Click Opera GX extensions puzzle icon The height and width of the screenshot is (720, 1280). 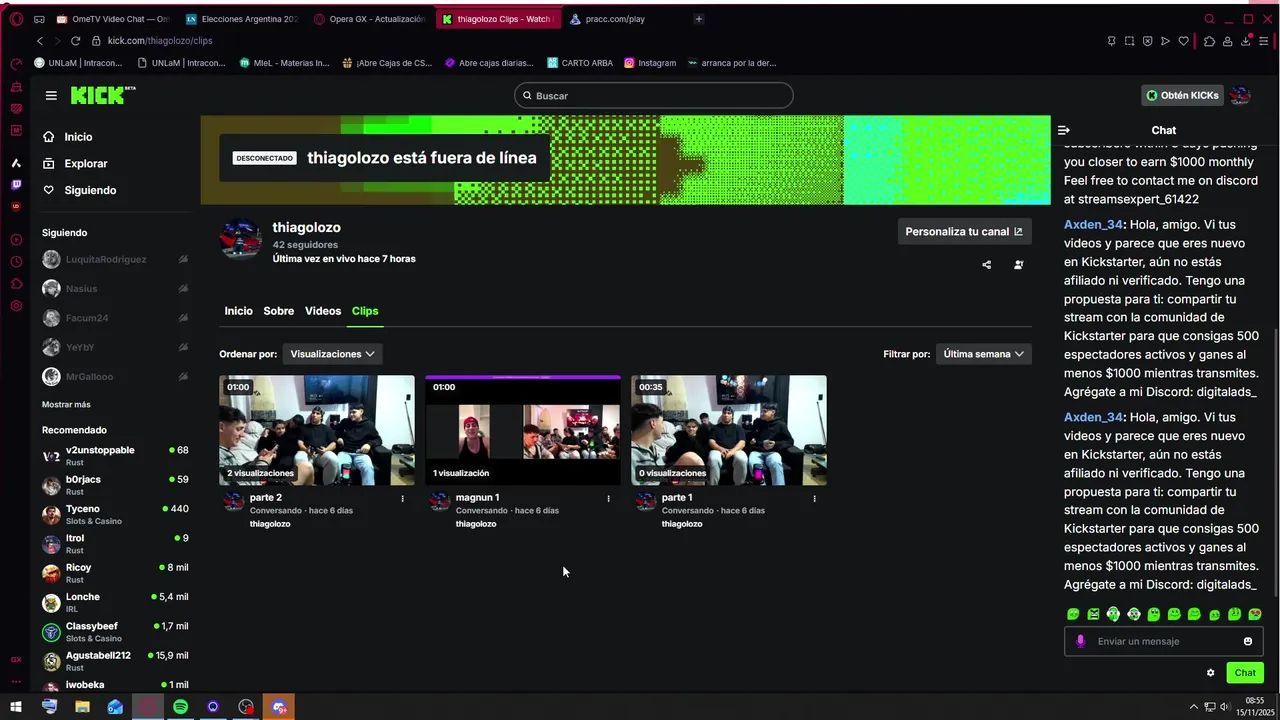click(x=1209, y=41)
